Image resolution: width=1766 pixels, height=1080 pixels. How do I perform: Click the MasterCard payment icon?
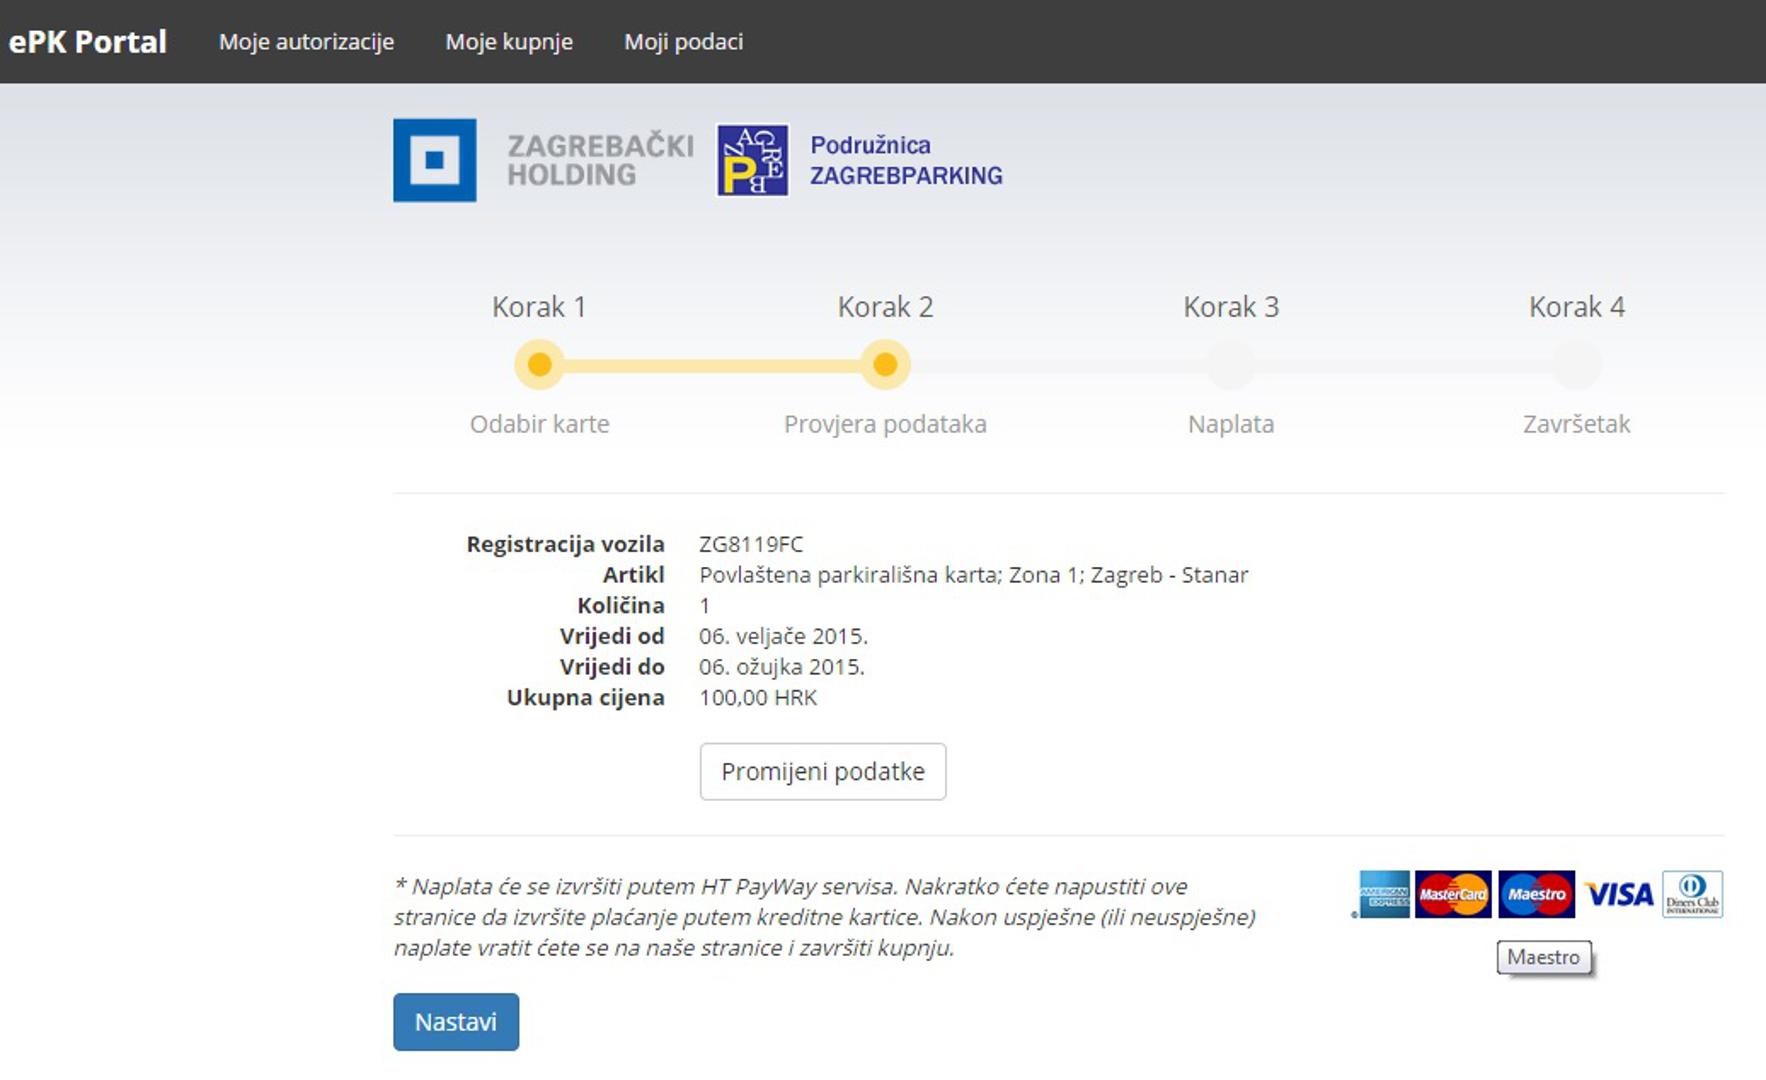pos(1453,894)
